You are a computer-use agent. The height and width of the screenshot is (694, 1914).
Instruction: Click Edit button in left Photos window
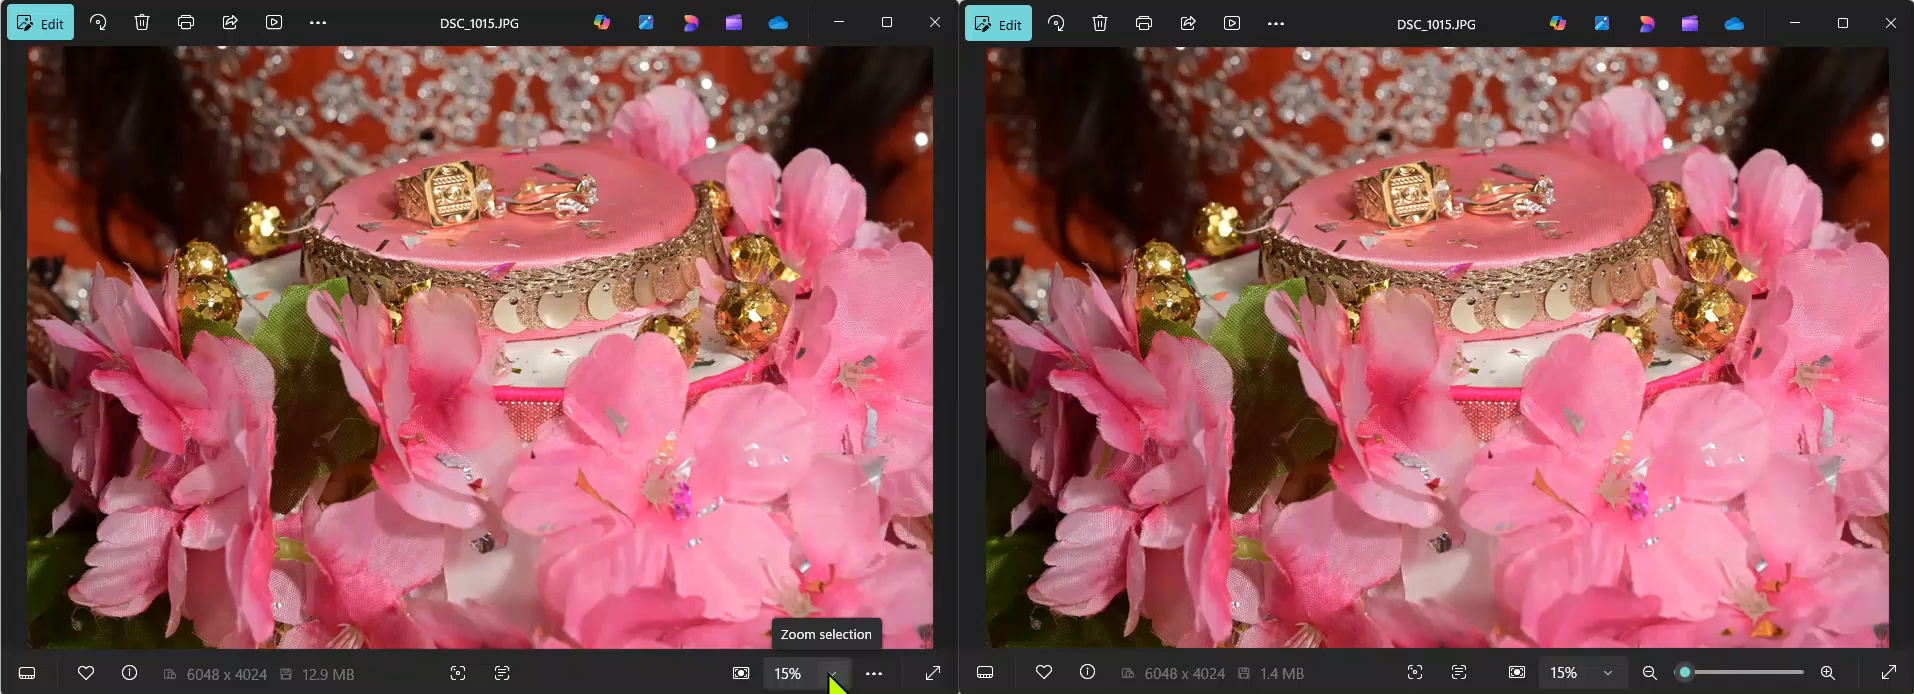tap(40, 23)
